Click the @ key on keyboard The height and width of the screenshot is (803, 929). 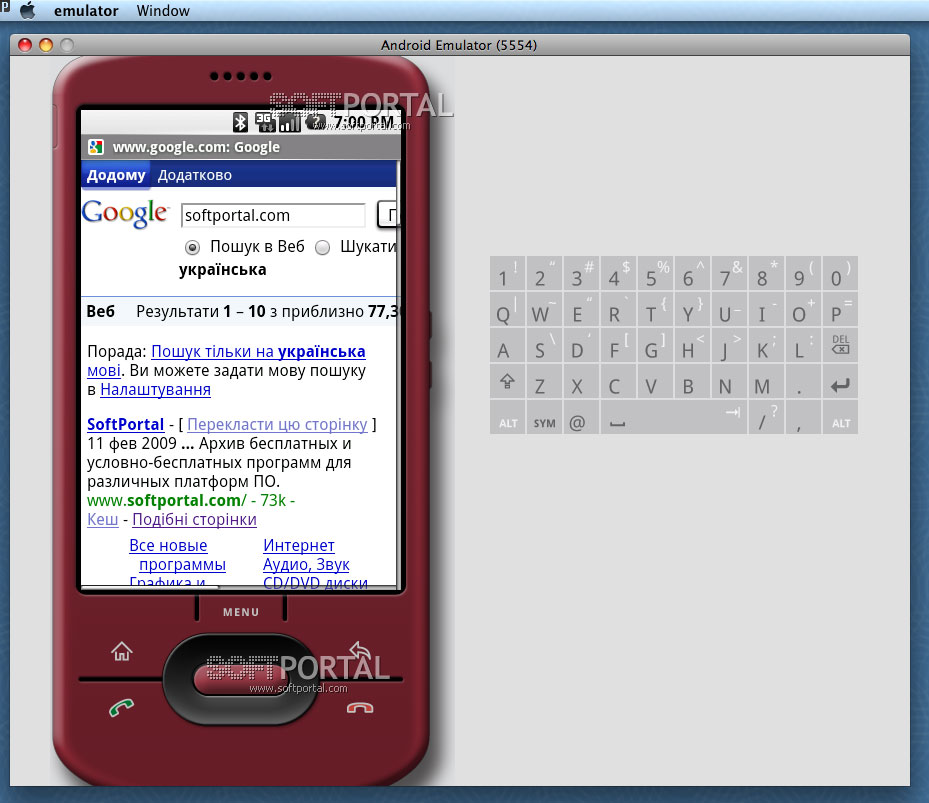coord(581,417)
